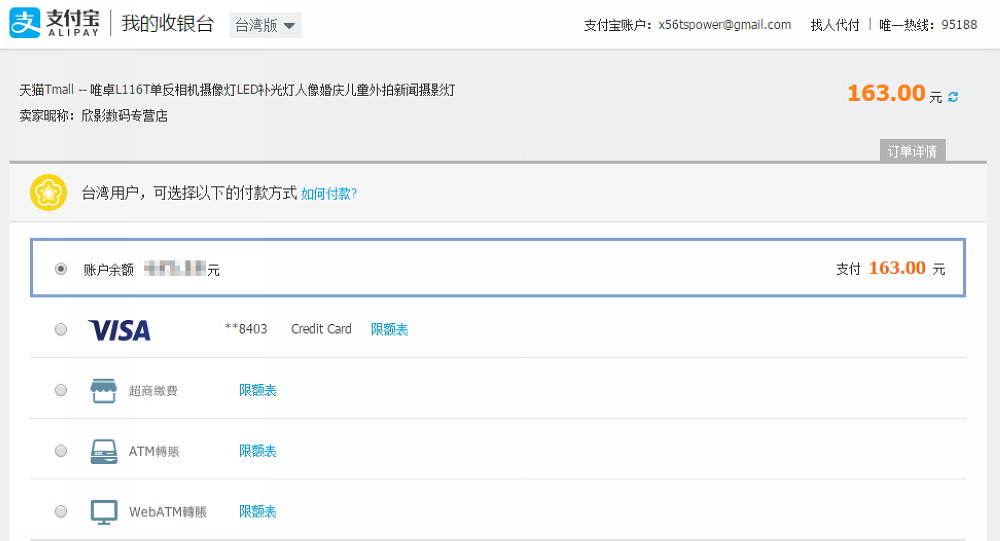The image size is (1000, 541).
Task: Click the card number **8403
Action: (x=246, y=329)
